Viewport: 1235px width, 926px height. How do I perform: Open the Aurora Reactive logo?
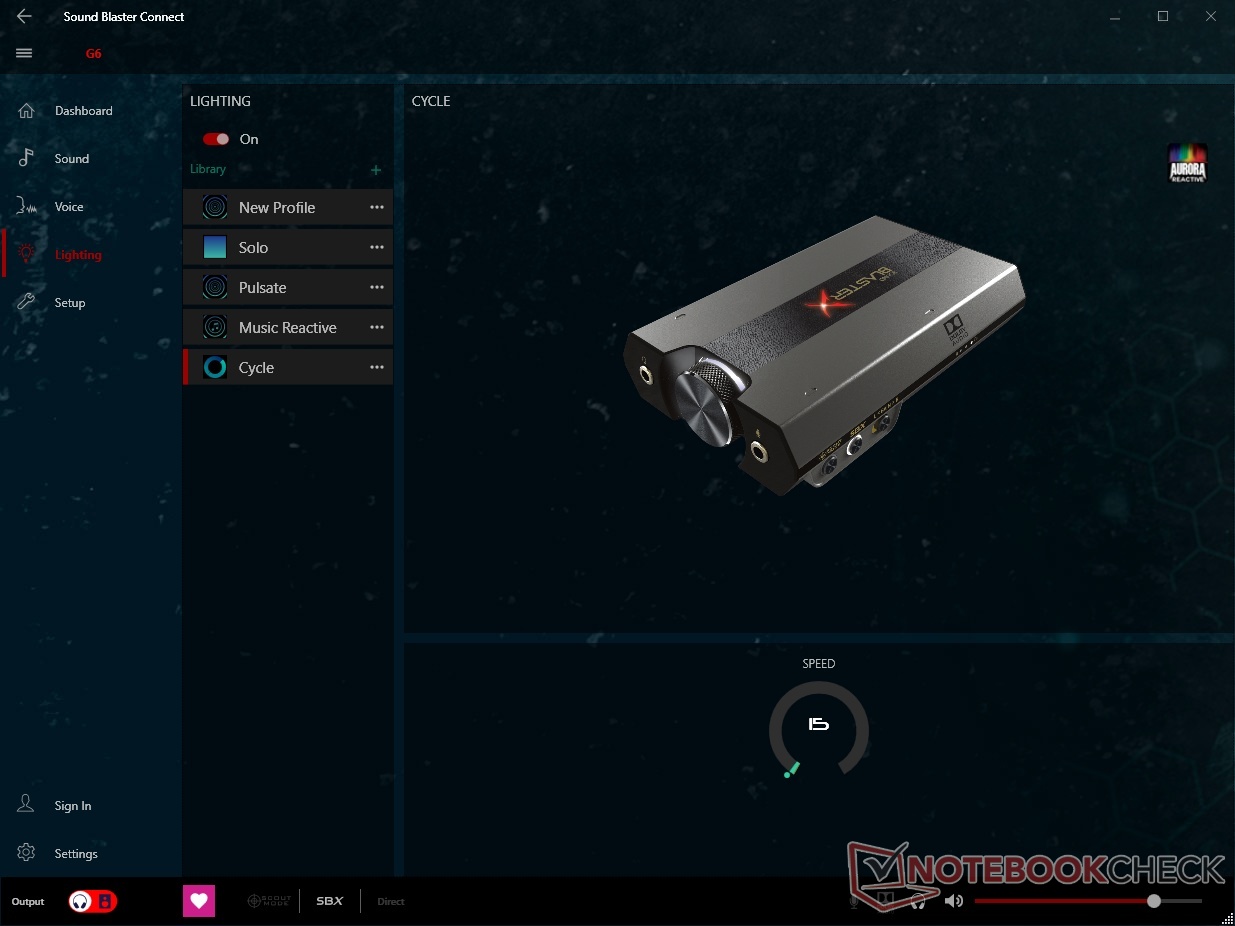point(1188,163)
